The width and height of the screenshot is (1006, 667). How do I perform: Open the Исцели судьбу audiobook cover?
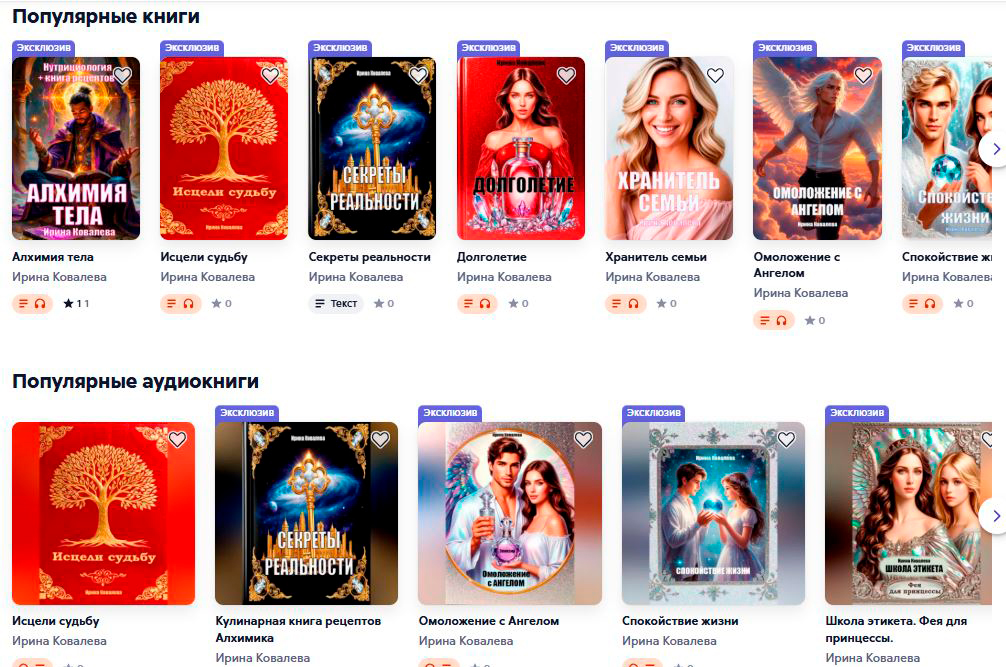coord(103,513)
